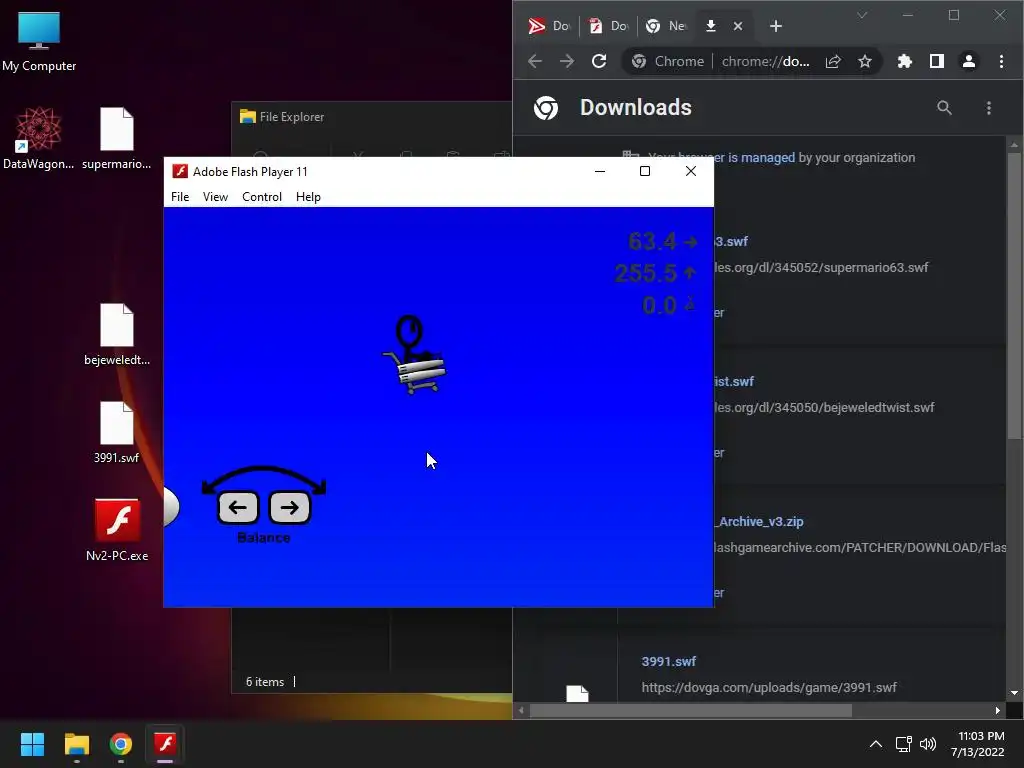This screenshot has width=1024, height=768.
Task: Click the Flash Player taskbar icon
Action: [165, 744]
